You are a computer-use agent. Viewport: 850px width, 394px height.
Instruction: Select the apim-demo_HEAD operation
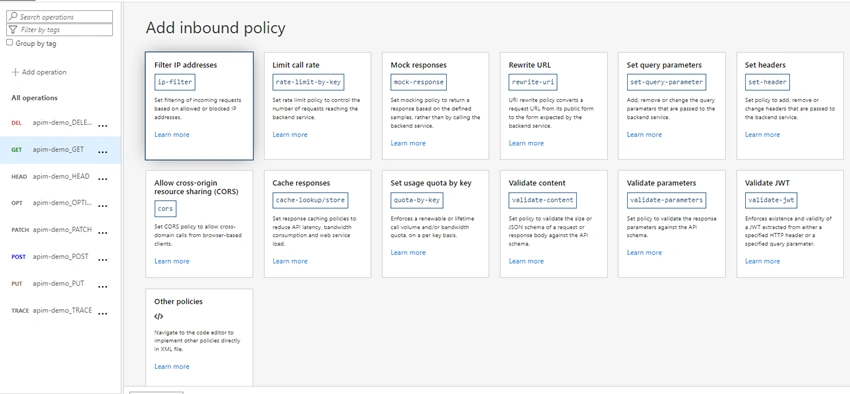(60, 177)
